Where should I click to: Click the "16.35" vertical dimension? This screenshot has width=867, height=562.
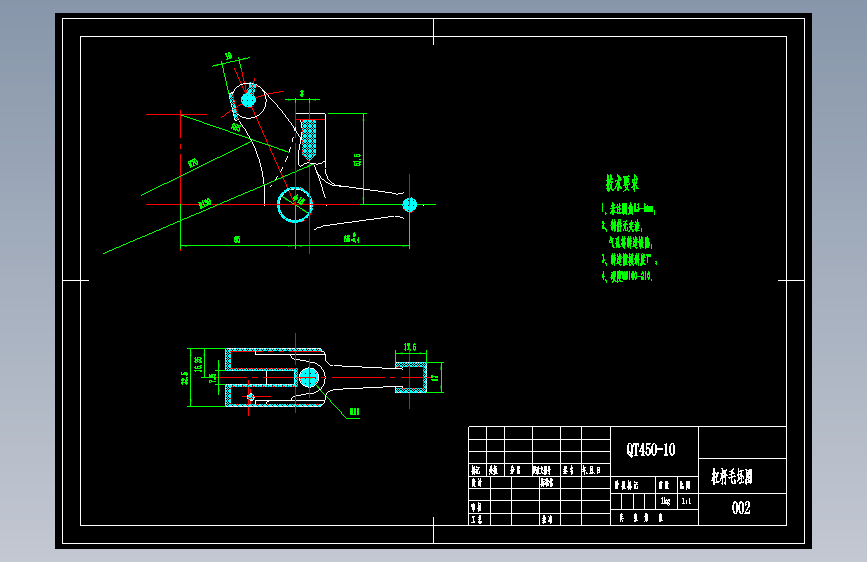click(199, 363)
